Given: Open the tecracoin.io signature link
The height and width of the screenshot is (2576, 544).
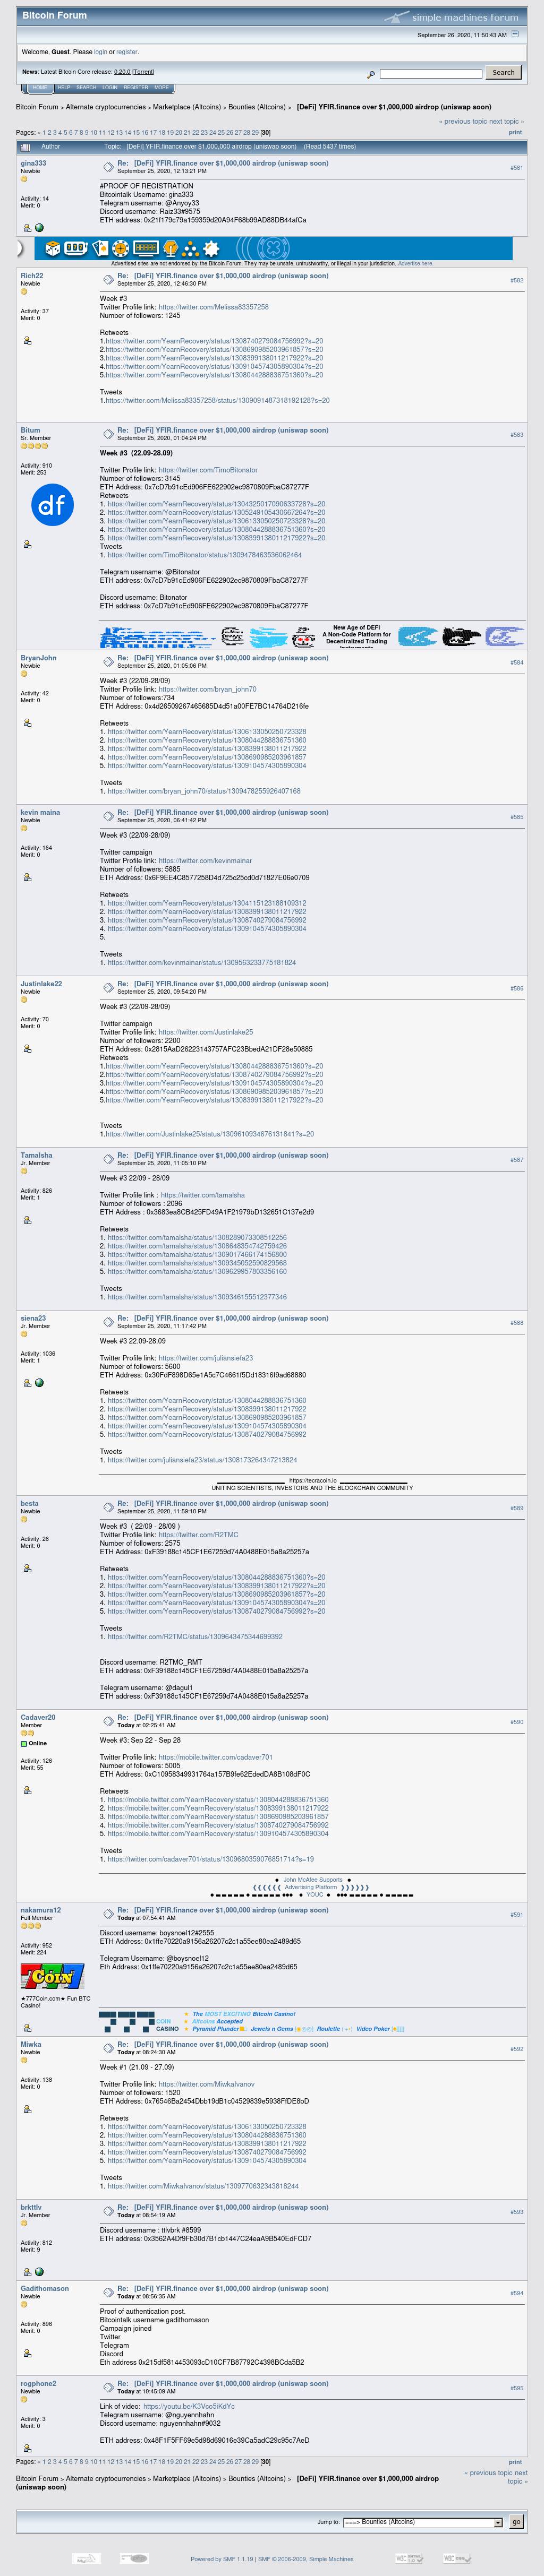Looking at the screenshot, I should point(313,1481).
